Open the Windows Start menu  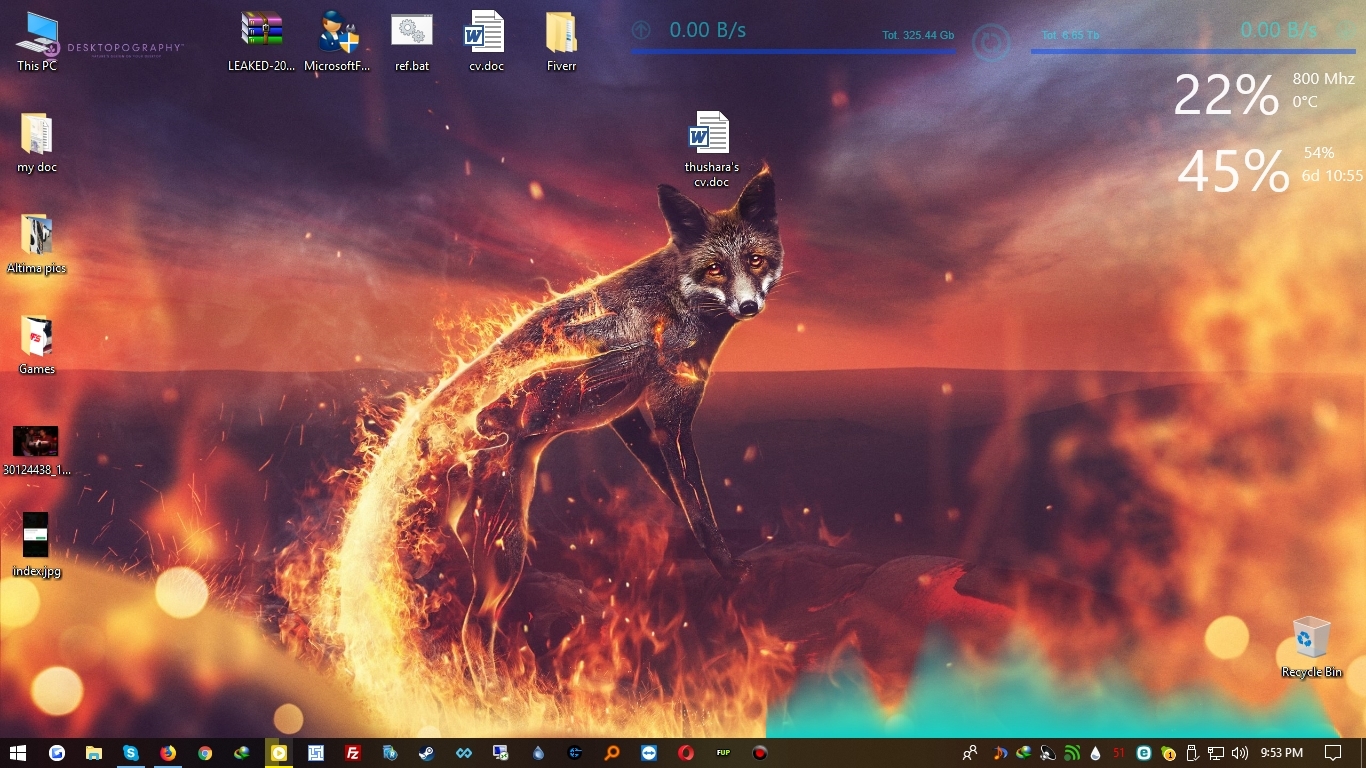pyautogui.click(x=18, y=753)
